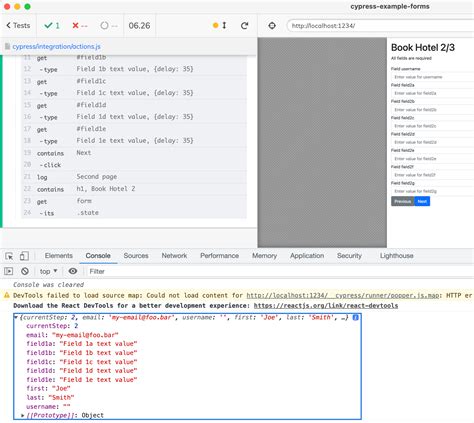The height and width of the screenshot is (423, 474).
Task: Switch to the Performance tab
Action: [x=219, y=256]
